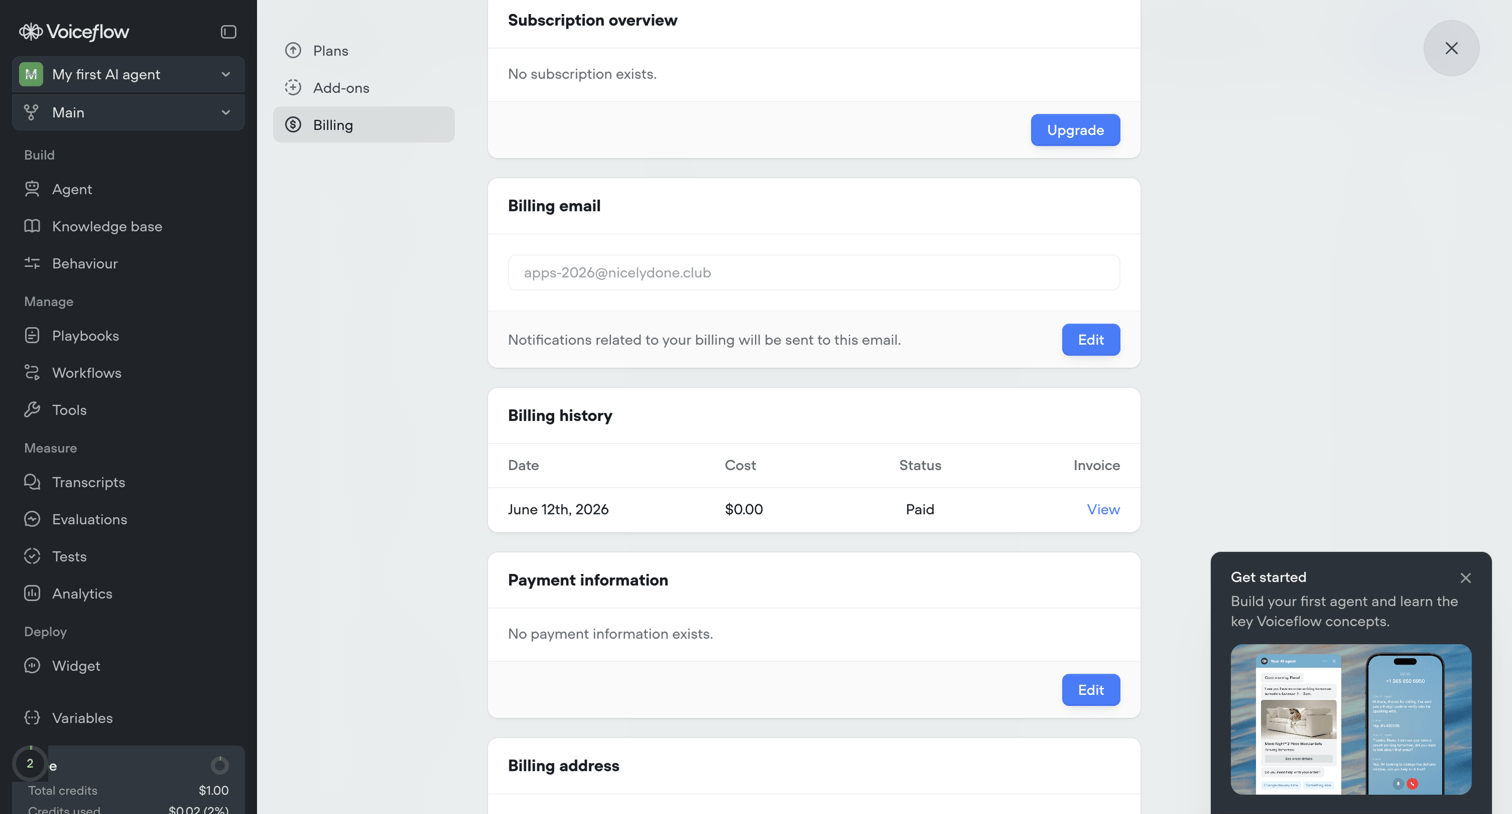Viewport: 1512px width, 814px height.
Task: Click the Billing history heading
Action: point(560,415)
